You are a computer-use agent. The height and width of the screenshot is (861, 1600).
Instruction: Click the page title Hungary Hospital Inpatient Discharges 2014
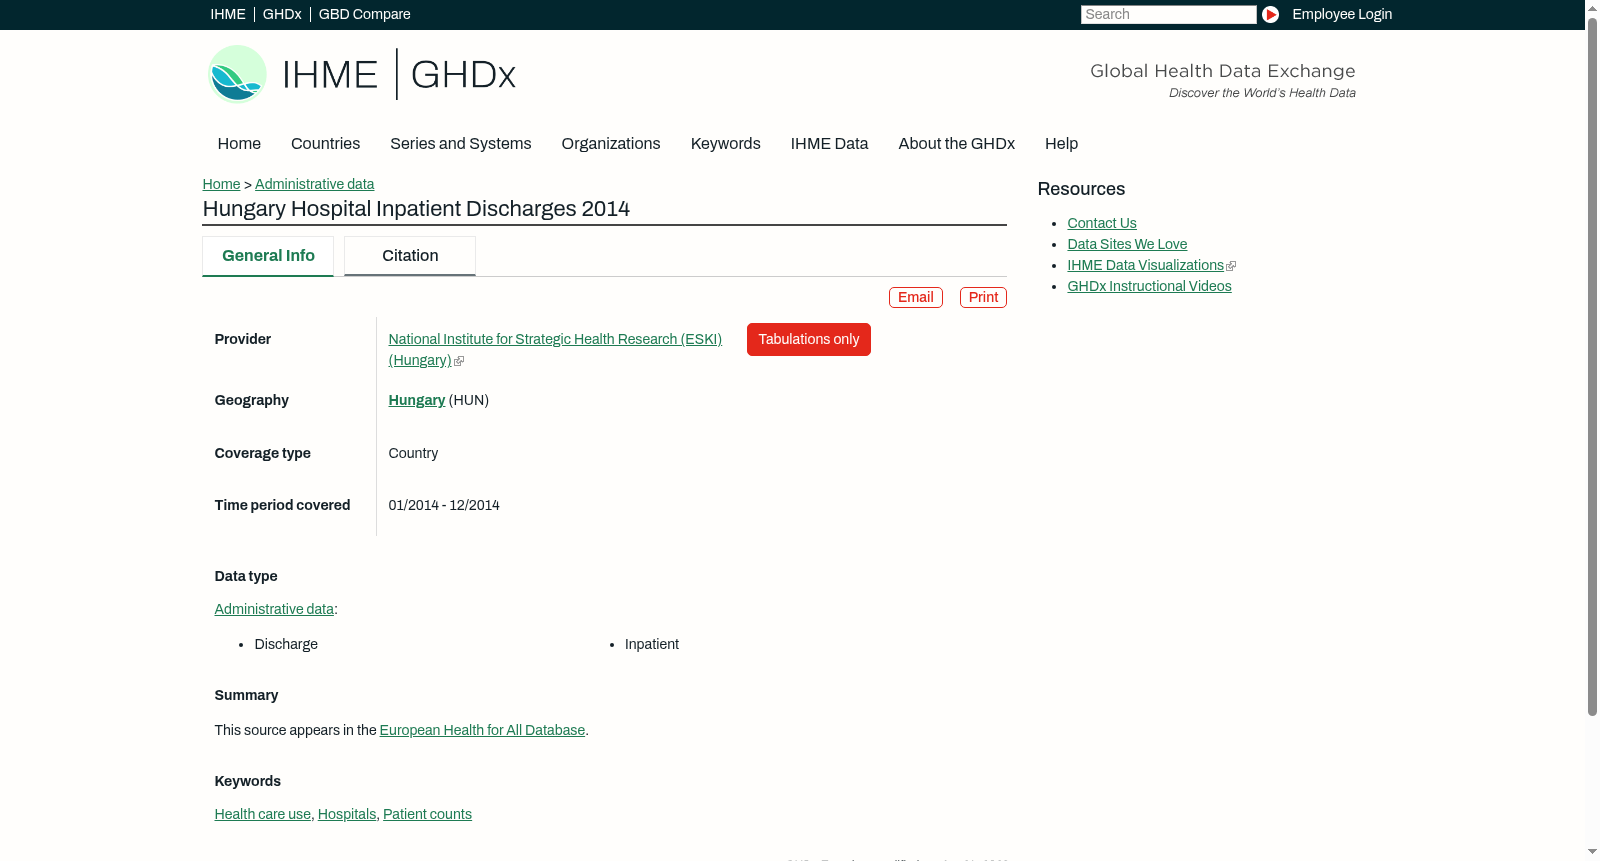[416, 209]
